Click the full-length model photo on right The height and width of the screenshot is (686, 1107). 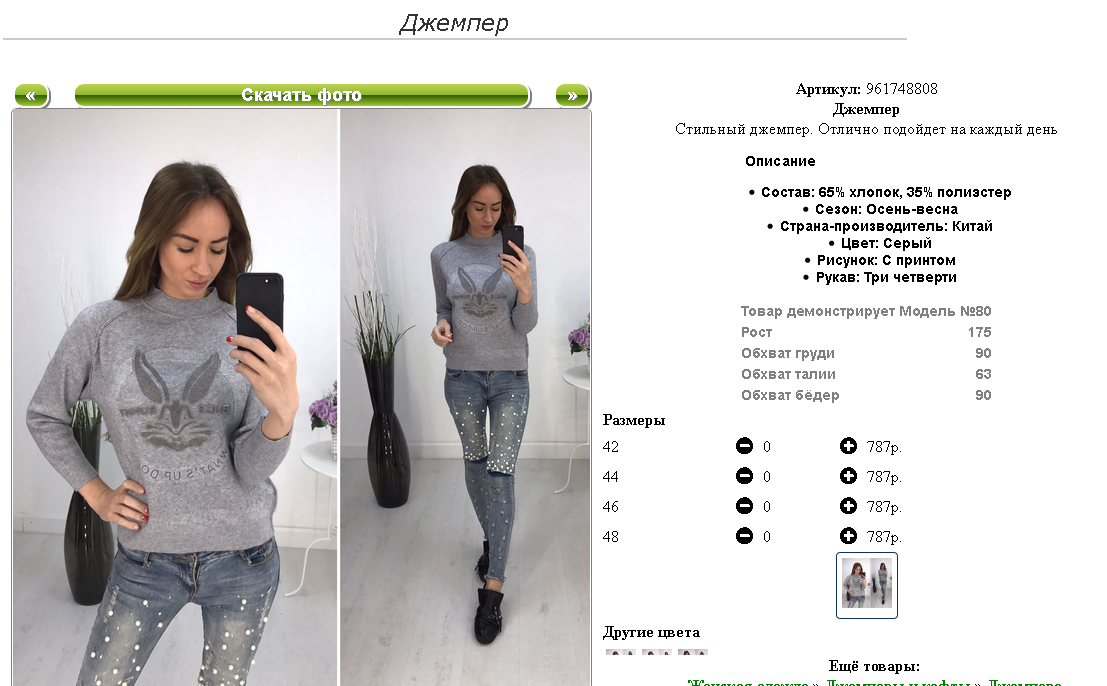(465, 397)
